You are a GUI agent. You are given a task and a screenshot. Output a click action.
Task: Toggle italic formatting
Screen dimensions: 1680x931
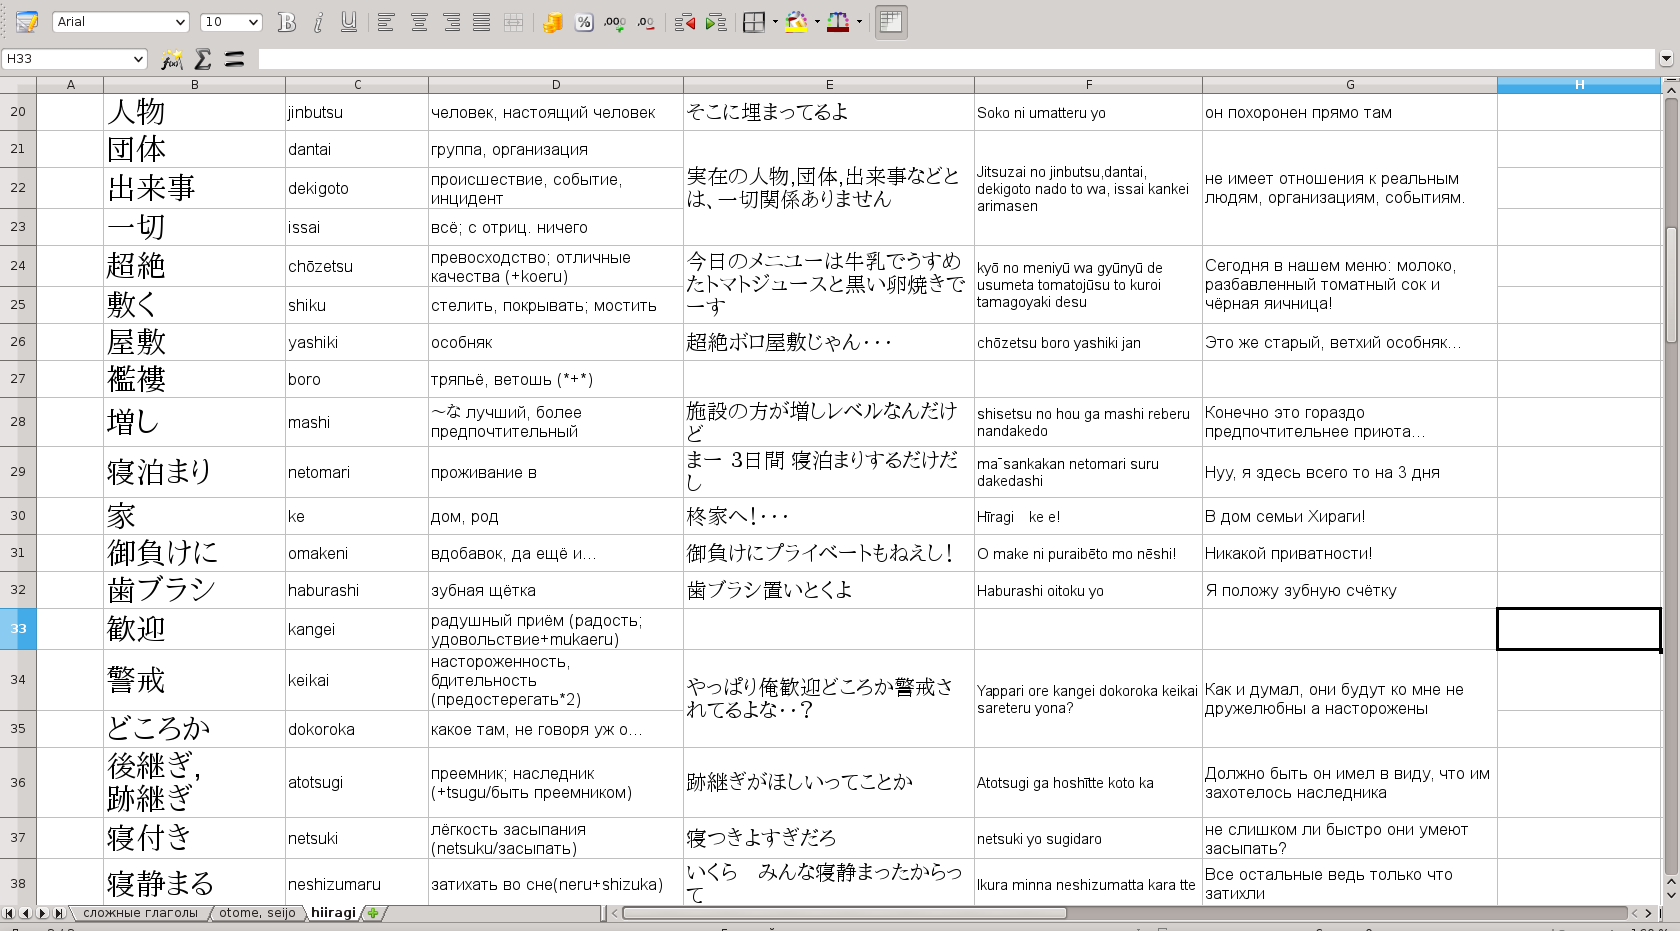pos(318,22)
